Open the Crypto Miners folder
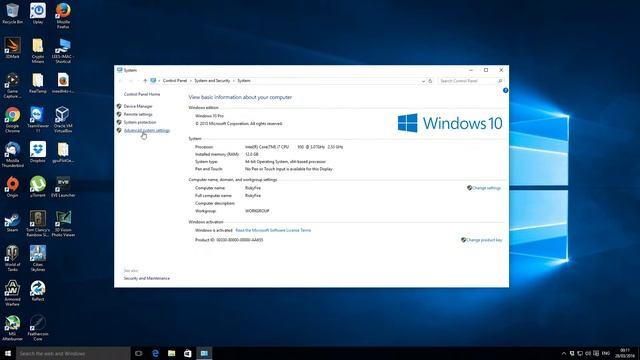This screenshot has width=640, height=360. pyautogui.click(x=38, y=51)
